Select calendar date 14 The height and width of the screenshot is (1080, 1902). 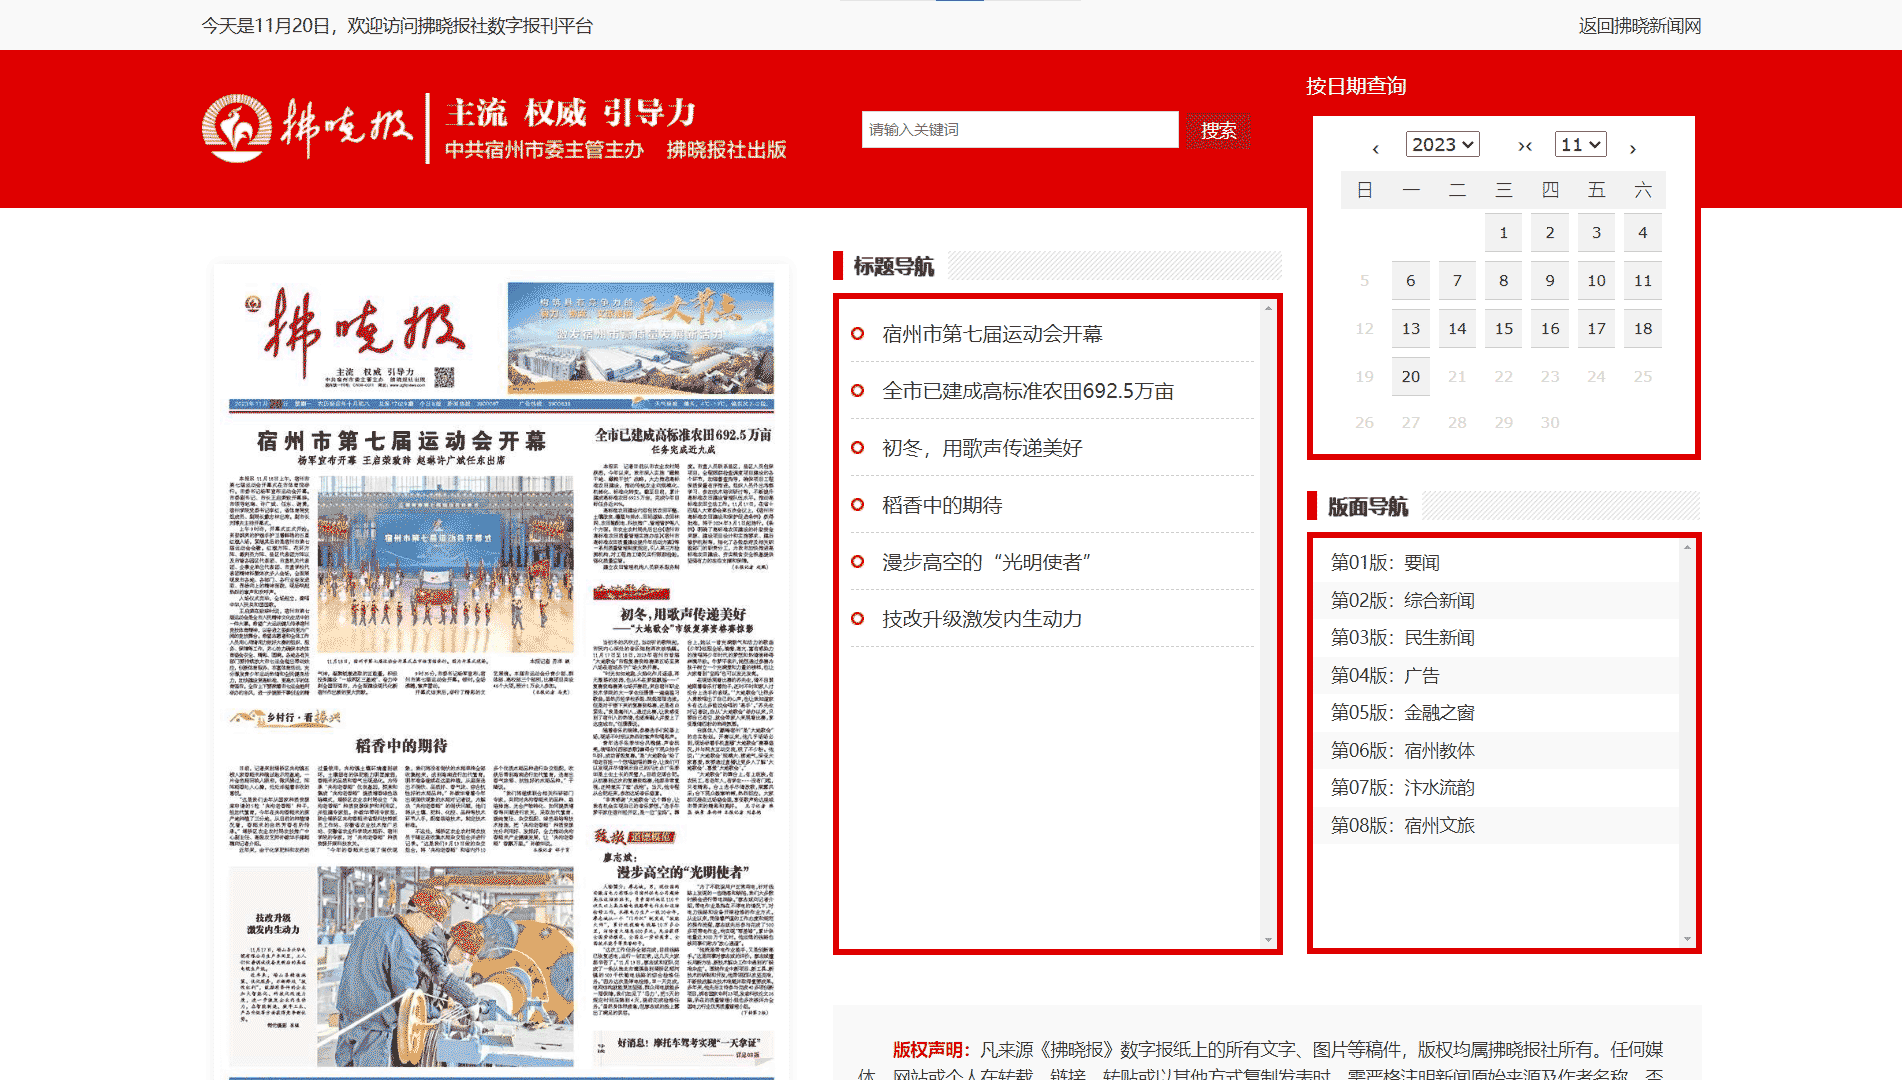coord(1457,328)
